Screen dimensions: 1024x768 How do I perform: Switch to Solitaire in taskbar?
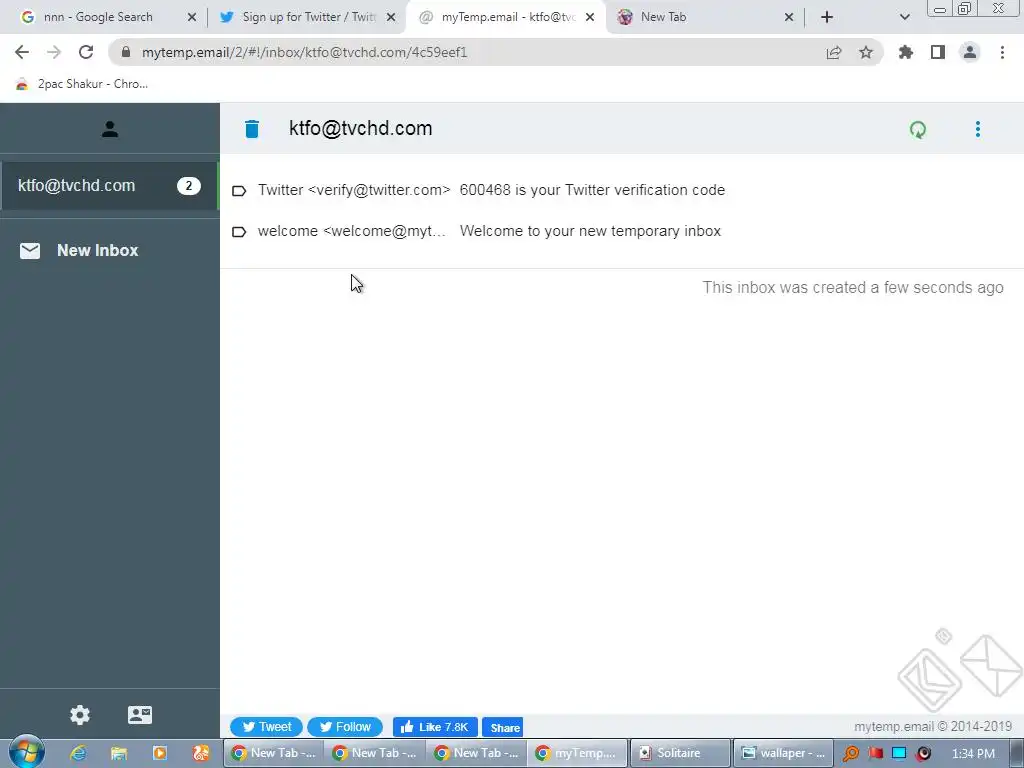pyautogui.click(x=679, y=753)
